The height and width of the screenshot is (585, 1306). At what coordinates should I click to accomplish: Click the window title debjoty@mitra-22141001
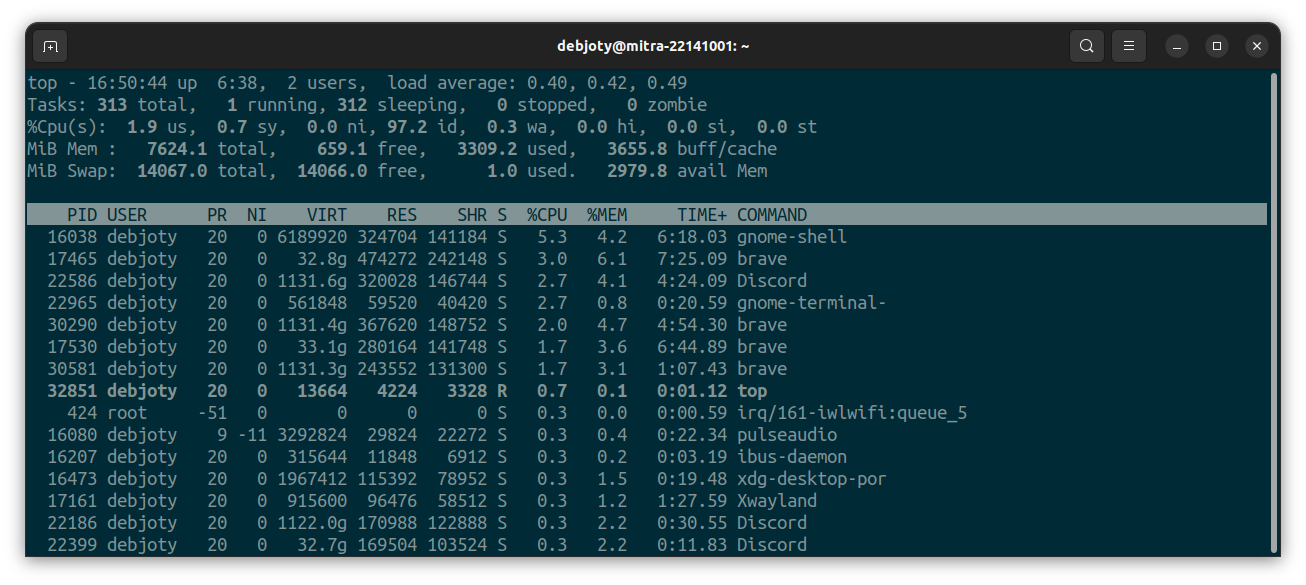point(653,46)
